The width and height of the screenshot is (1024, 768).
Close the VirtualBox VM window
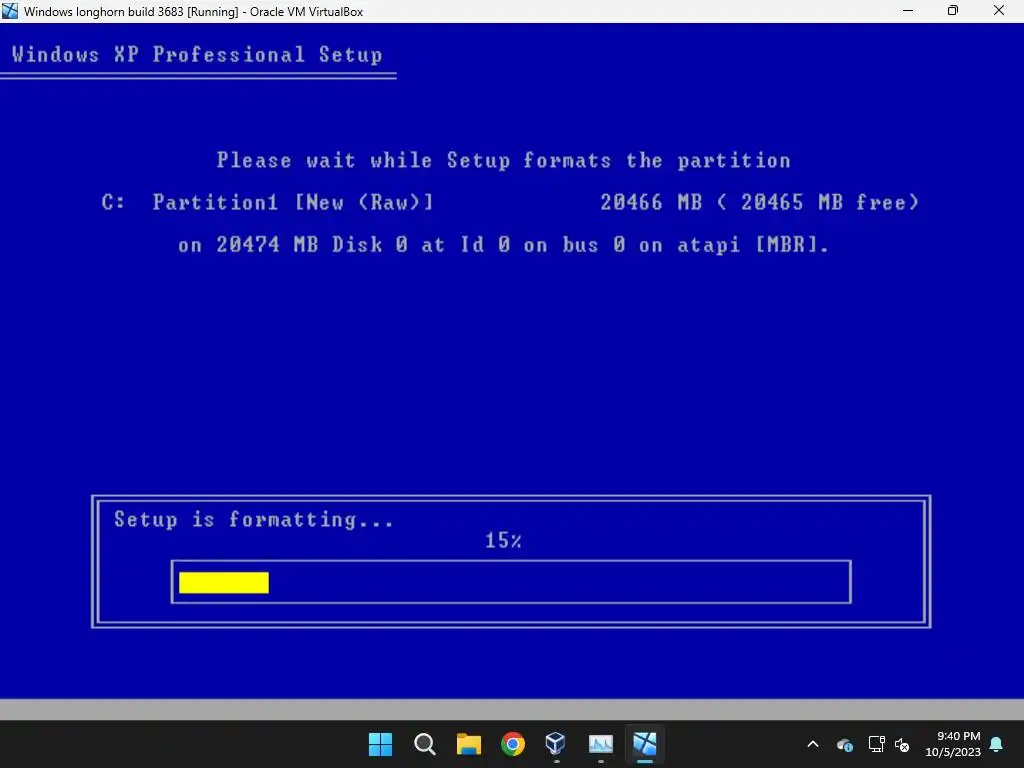coord(999,11)
